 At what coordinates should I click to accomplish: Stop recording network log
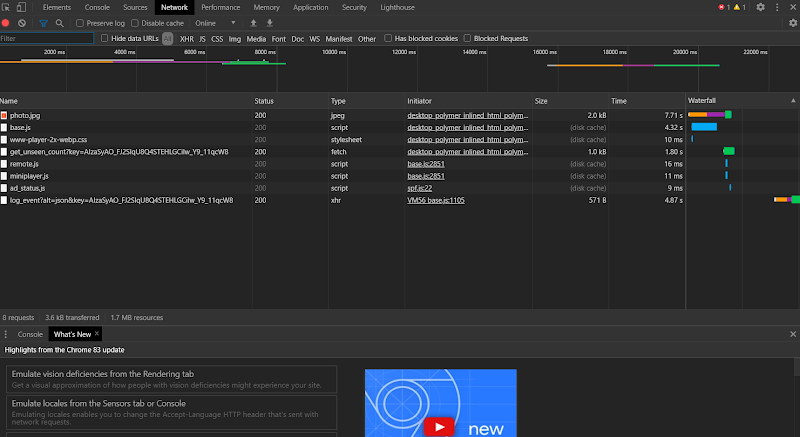[x=6, y=23]
